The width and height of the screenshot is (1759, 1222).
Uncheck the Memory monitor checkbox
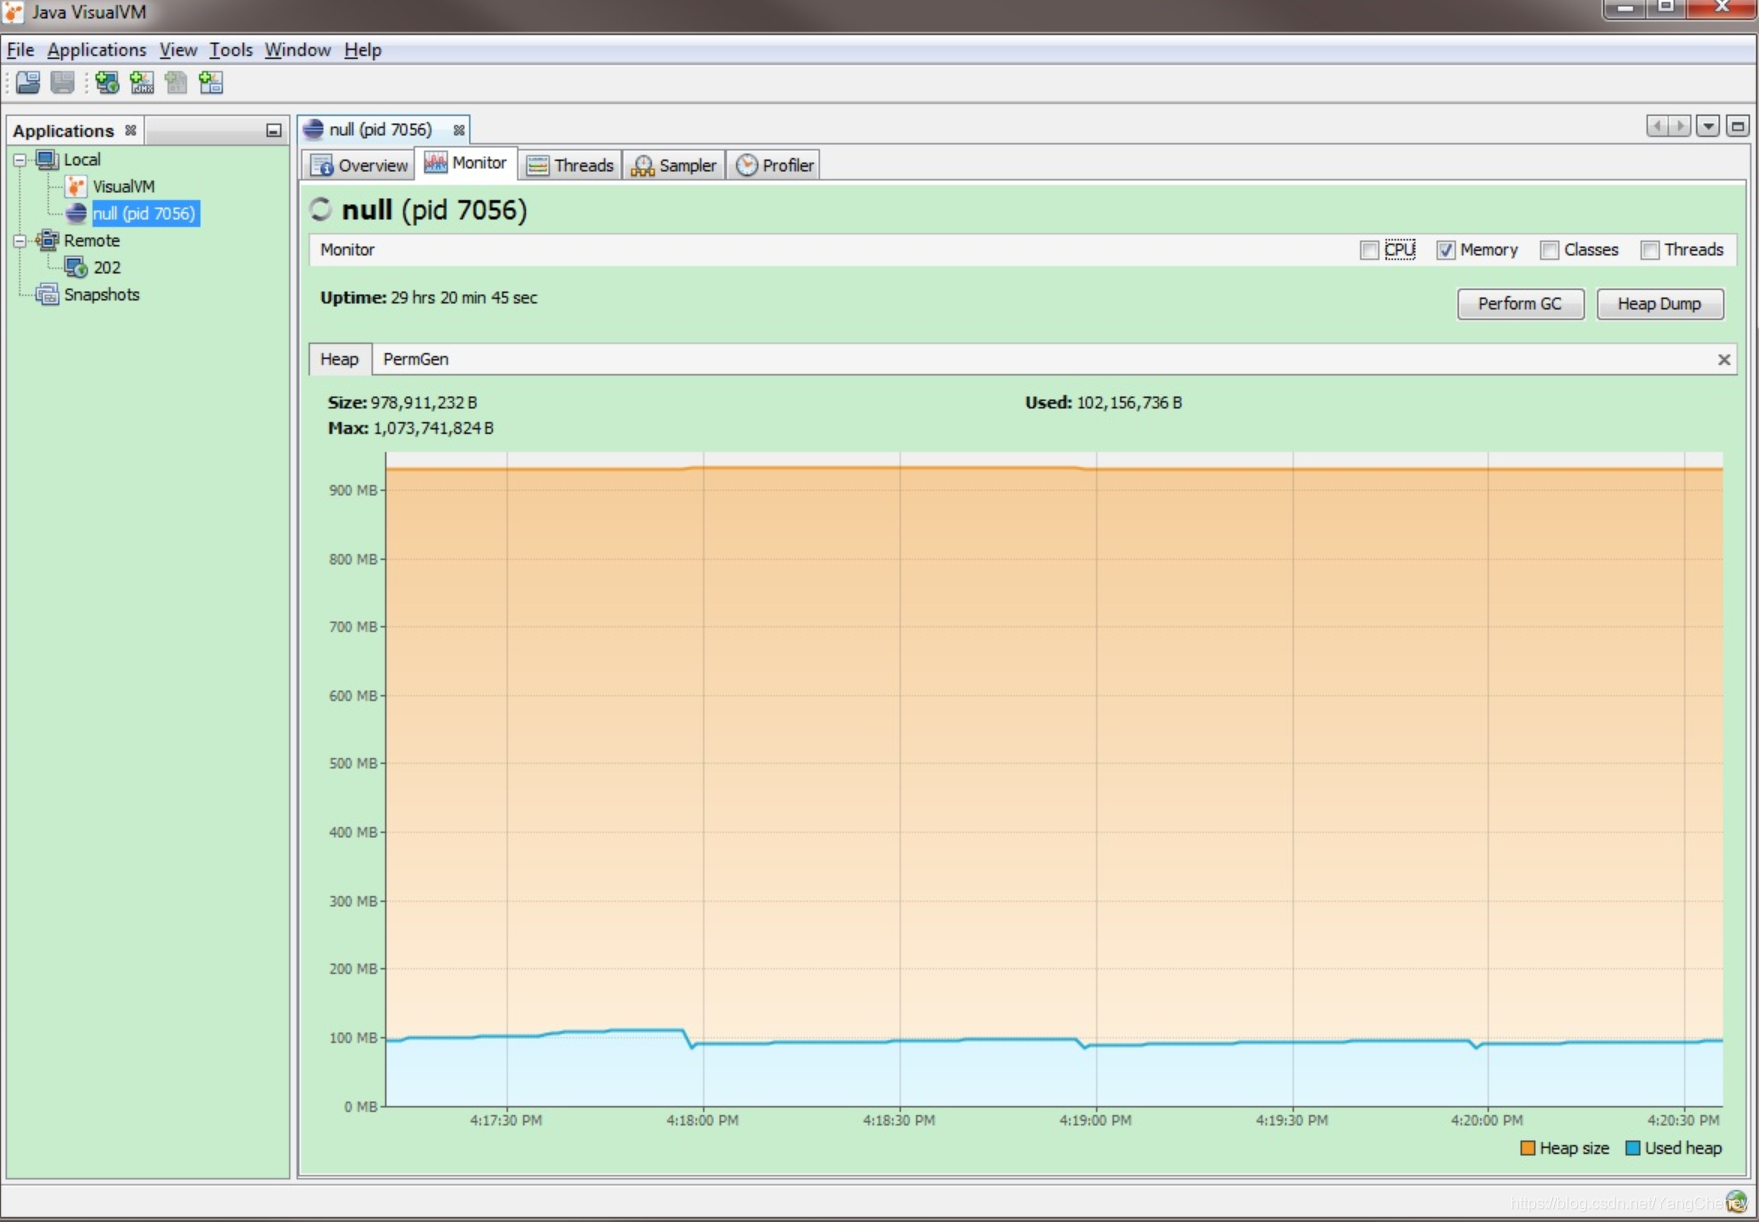coord(1446,251)
